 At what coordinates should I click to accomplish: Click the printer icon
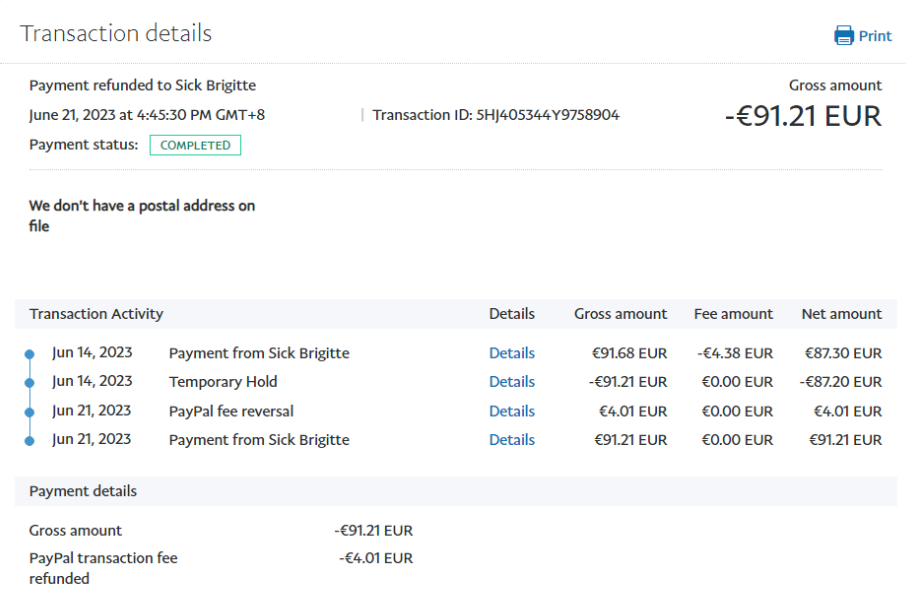(844, 36)
